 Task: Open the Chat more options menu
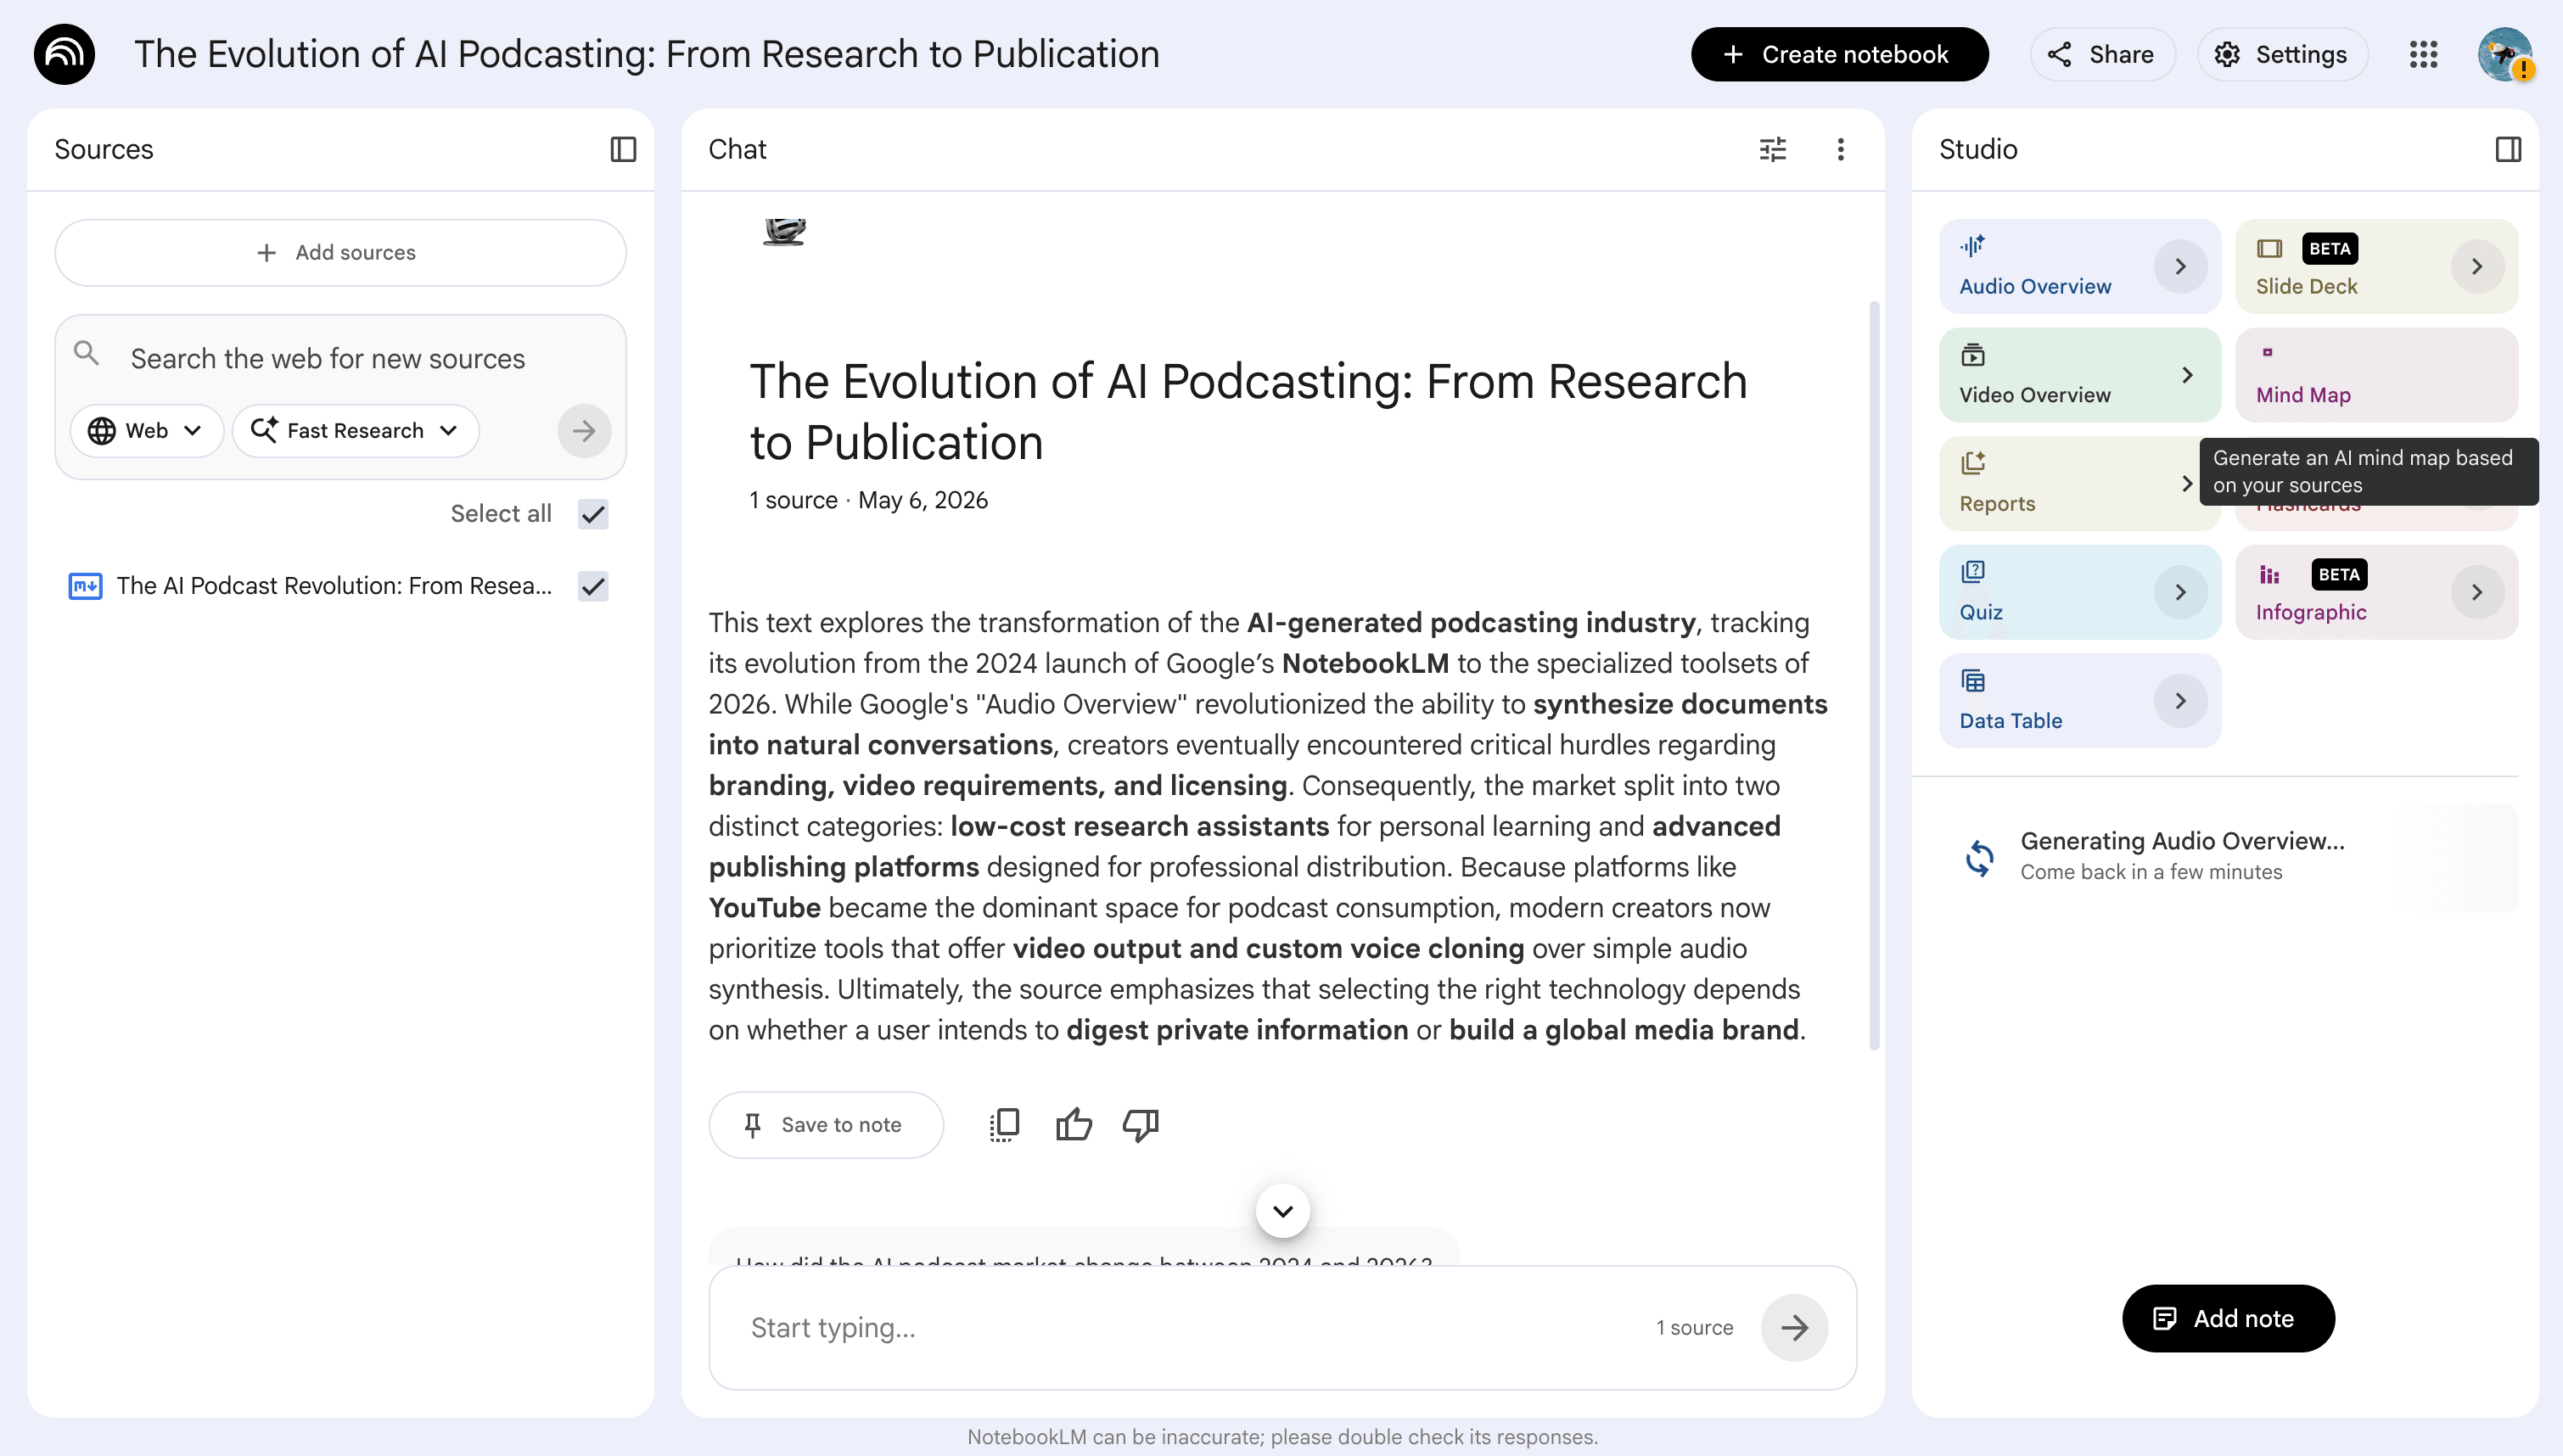tap(1840, 149)
